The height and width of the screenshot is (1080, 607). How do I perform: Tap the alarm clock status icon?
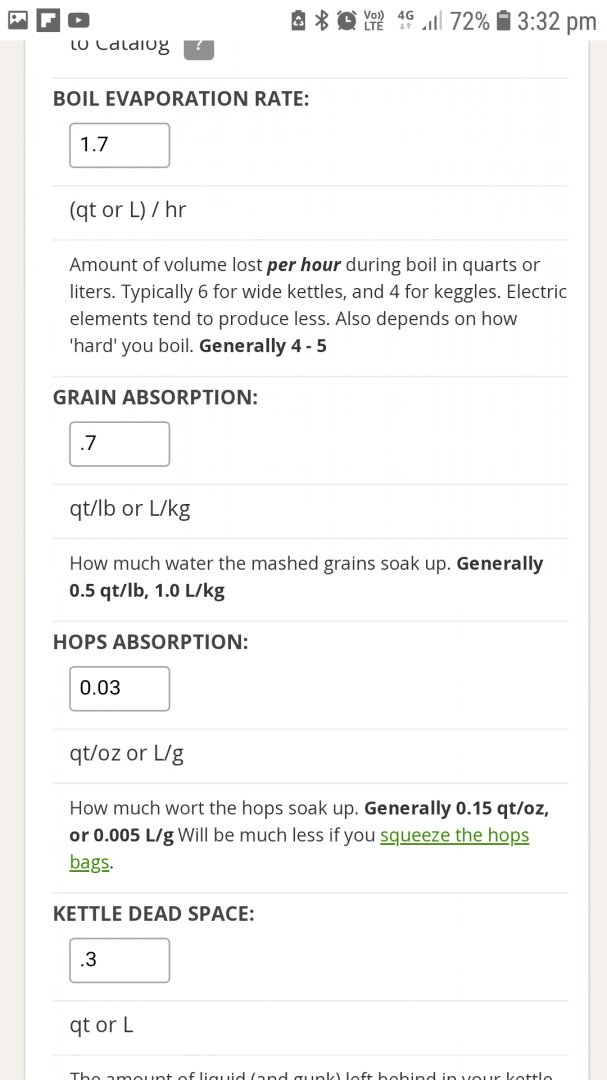(x=347, y=19)
